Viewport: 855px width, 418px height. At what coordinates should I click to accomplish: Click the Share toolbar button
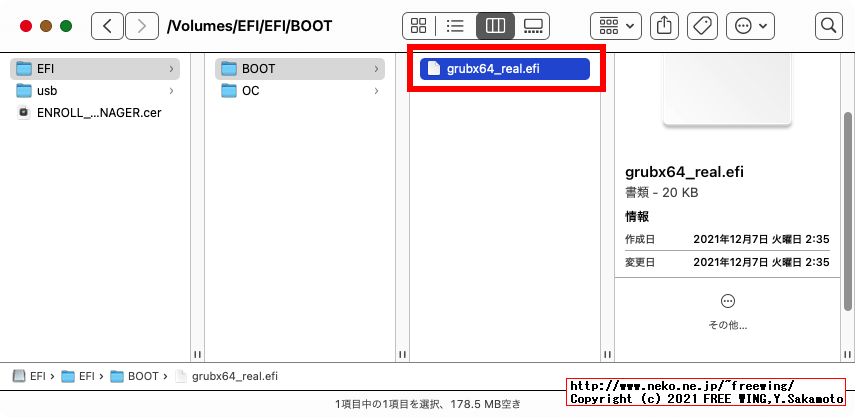point(664,26)
